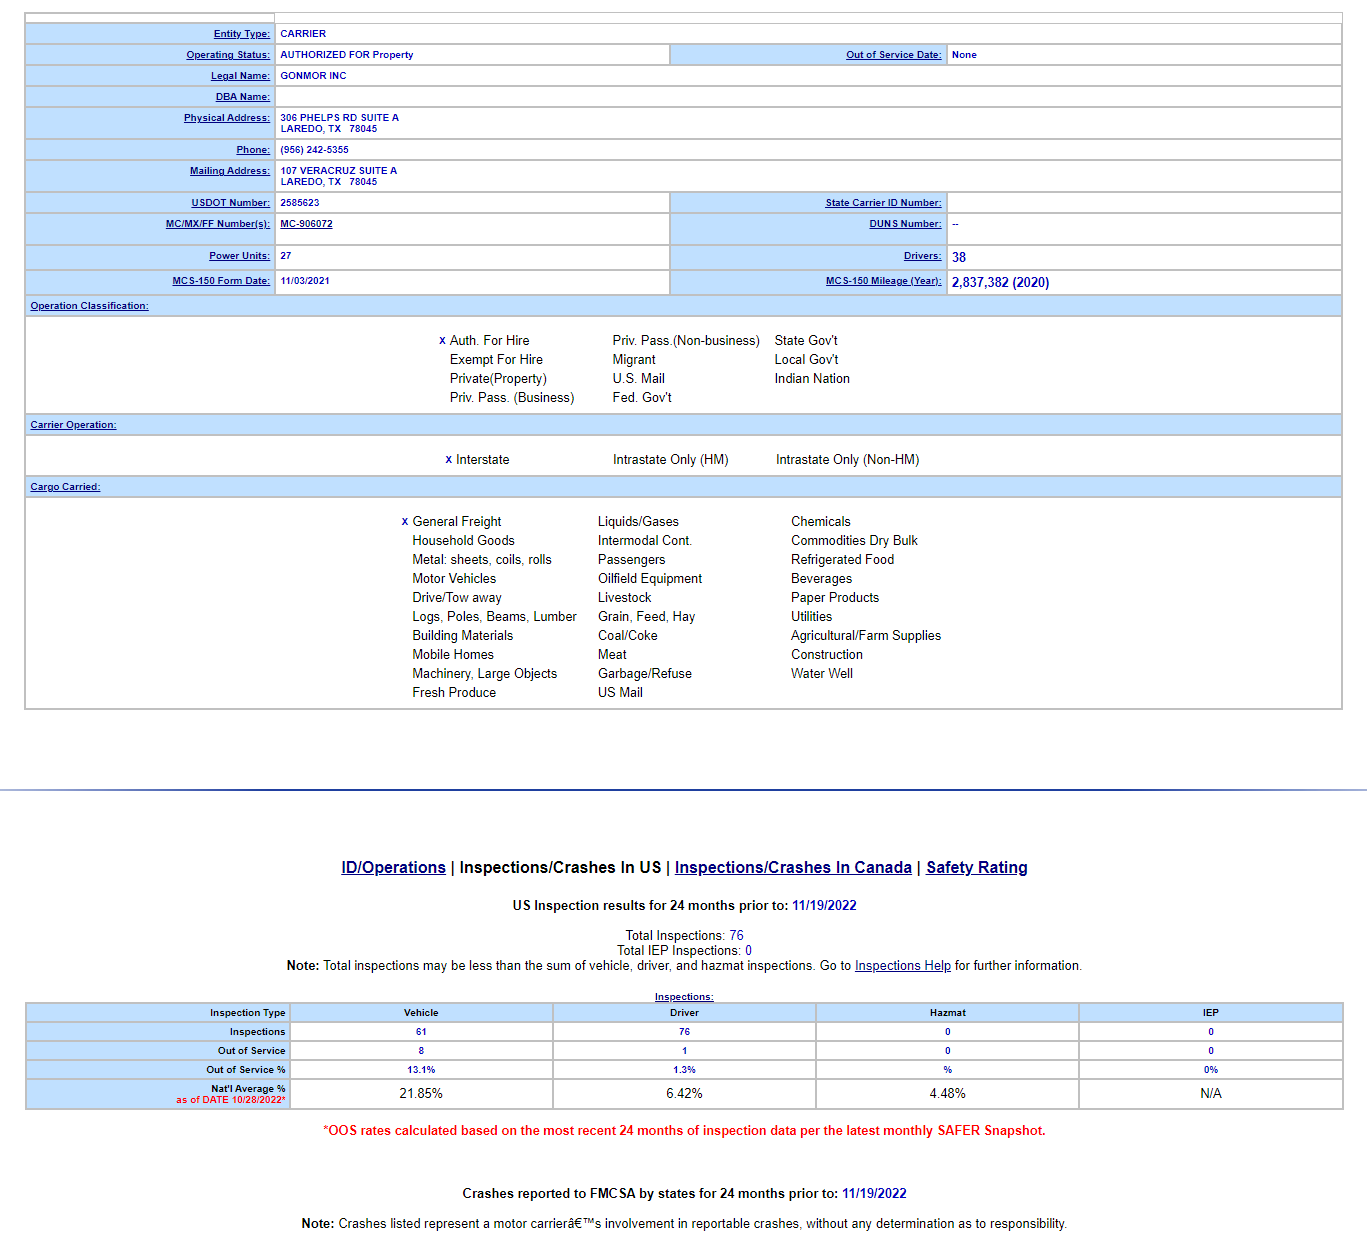Click the MCS-150 Mileage (Year) link
Screen dimensions: 1367x1254
pos(883,281)
